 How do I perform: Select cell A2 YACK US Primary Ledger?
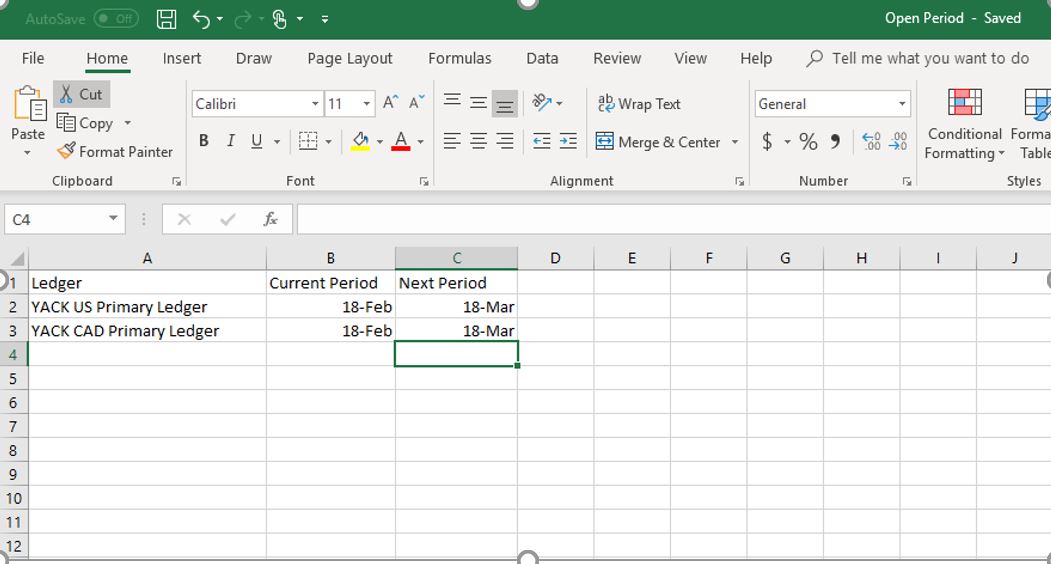point(147,307)
